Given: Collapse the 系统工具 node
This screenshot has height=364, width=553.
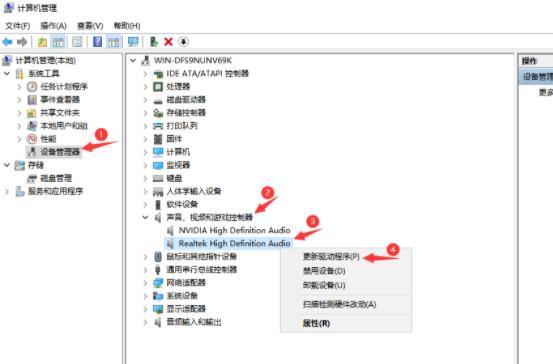Looking at the screenshot, I should pyautogui.click(x=7, y=73).
